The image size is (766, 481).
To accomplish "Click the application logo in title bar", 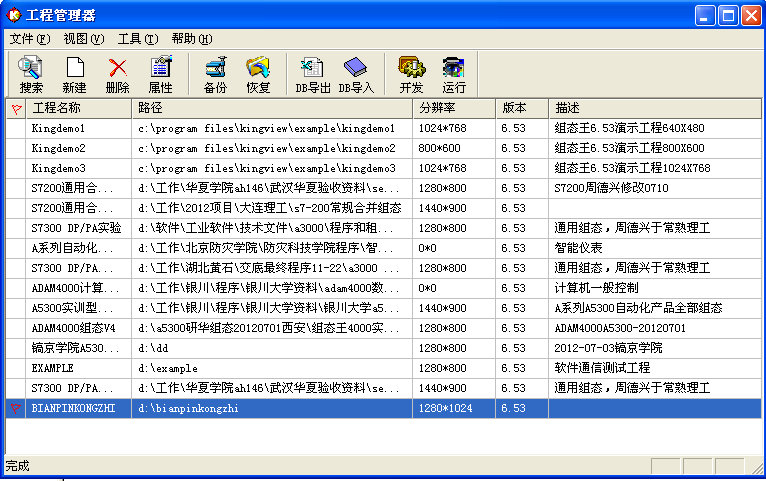I will pos(14,15).
